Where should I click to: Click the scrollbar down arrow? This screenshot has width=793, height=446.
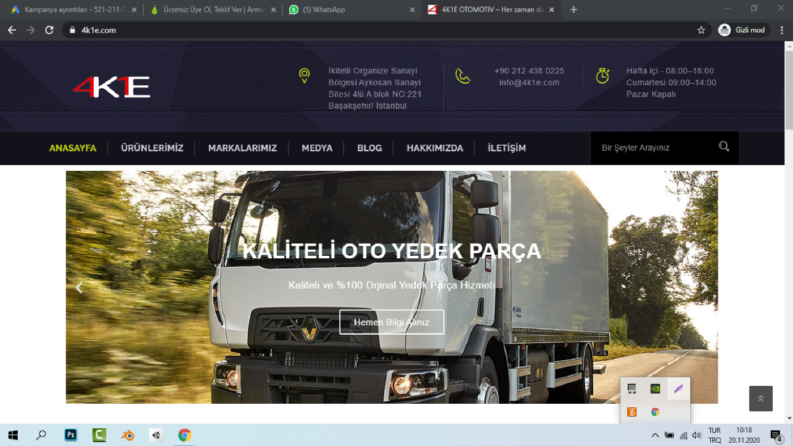[x=788, y=418]
